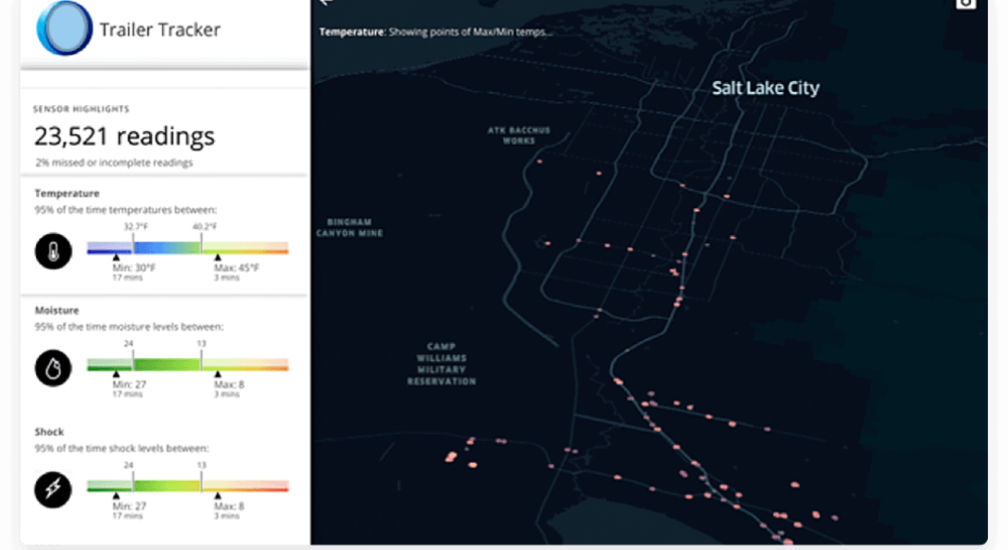Click the Temperature gradient range bar

pos(188,248)
